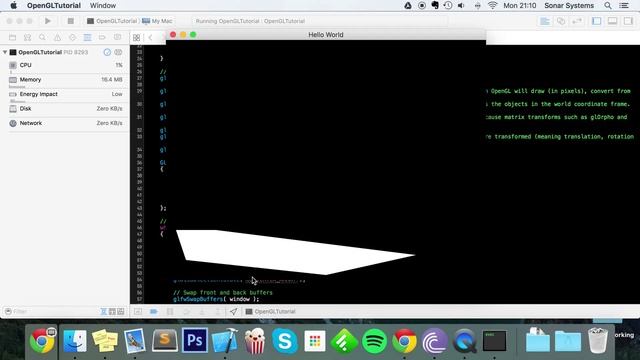640x360 pixels.
Task: Open the OpenGLTutorial process in debug bar
Action: pyautogui.click(x=271, y=311)
